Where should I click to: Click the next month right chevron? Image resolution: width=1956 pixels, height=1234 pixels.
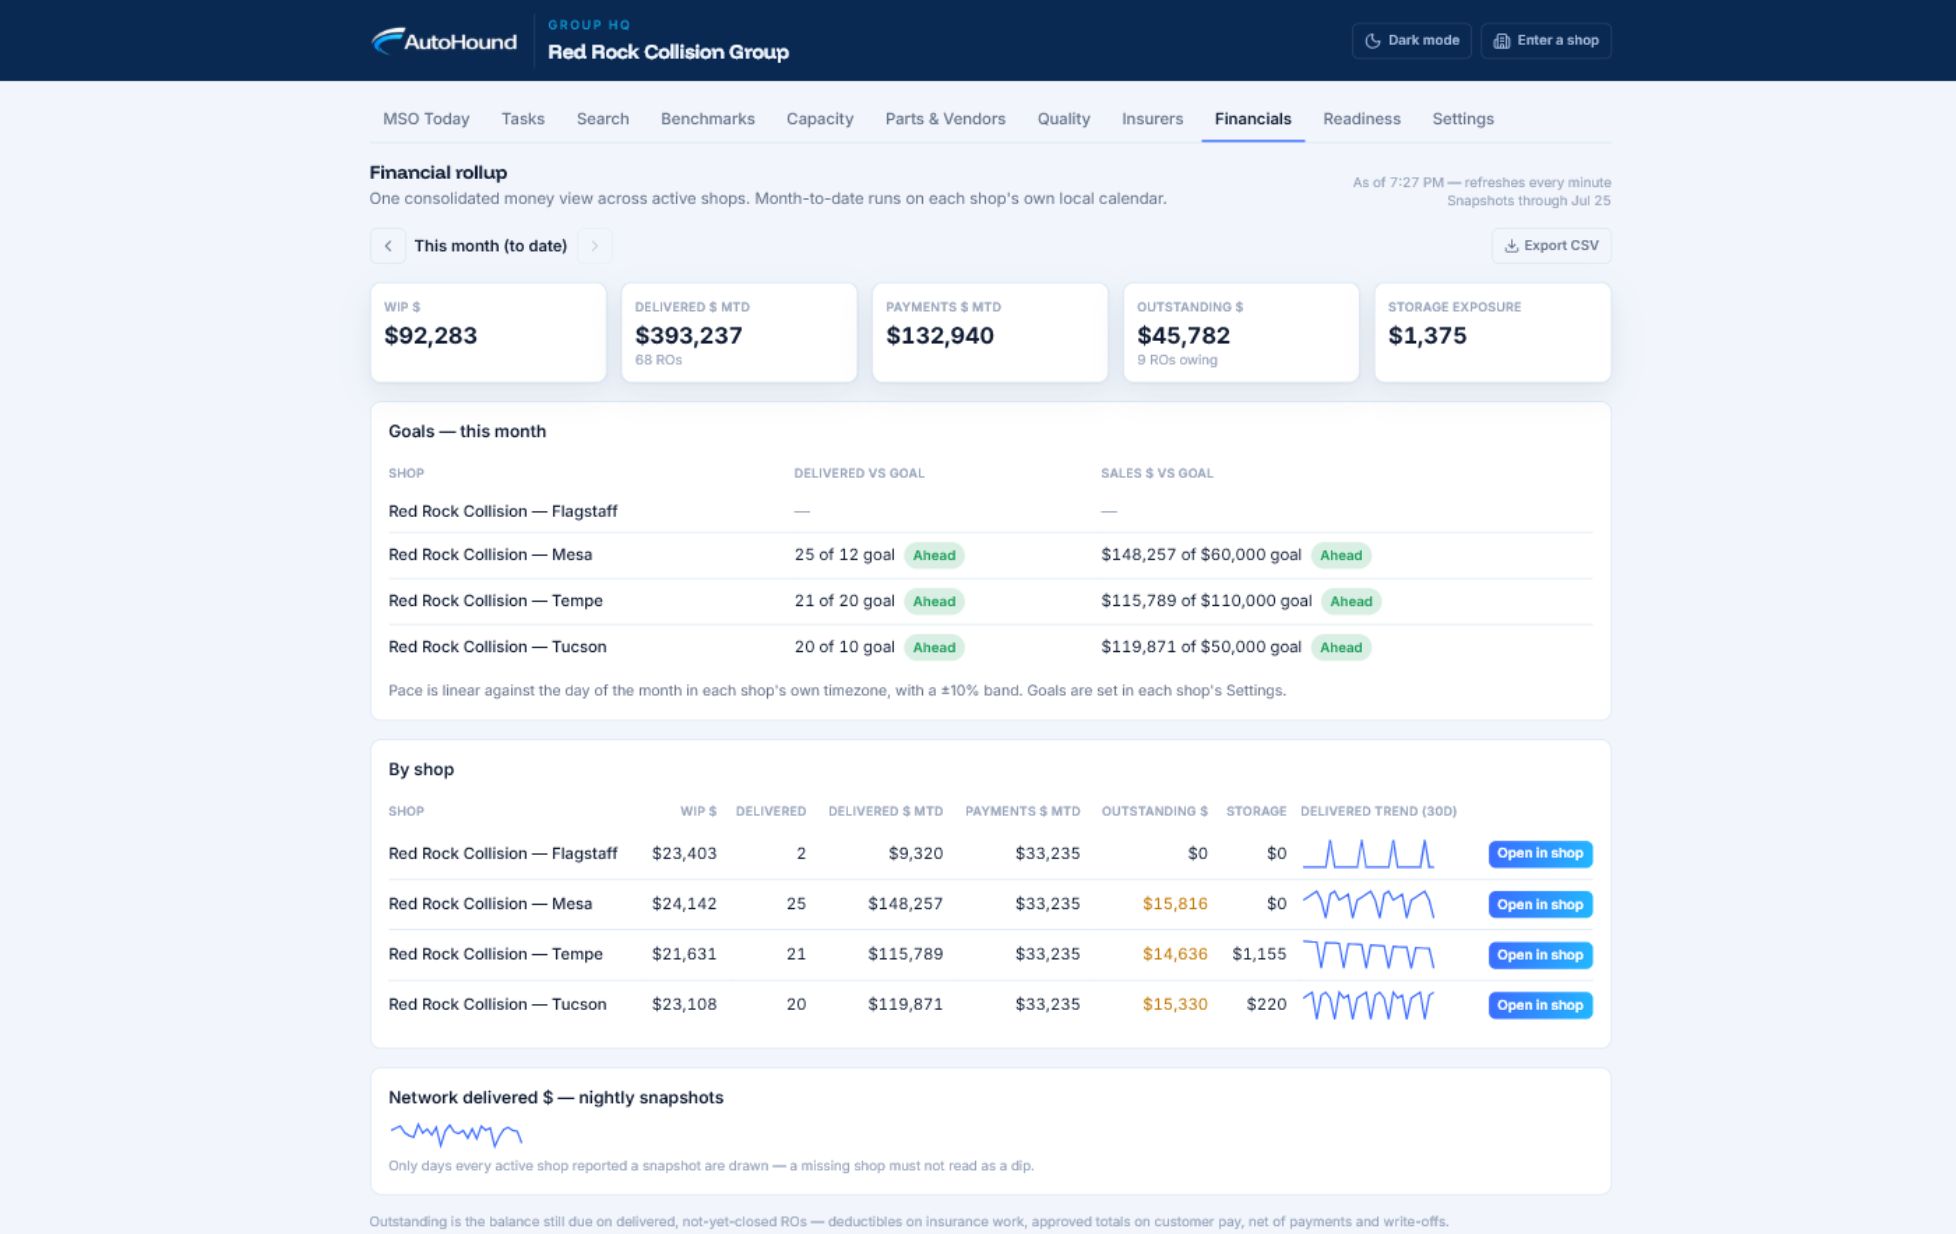[594, 246]
